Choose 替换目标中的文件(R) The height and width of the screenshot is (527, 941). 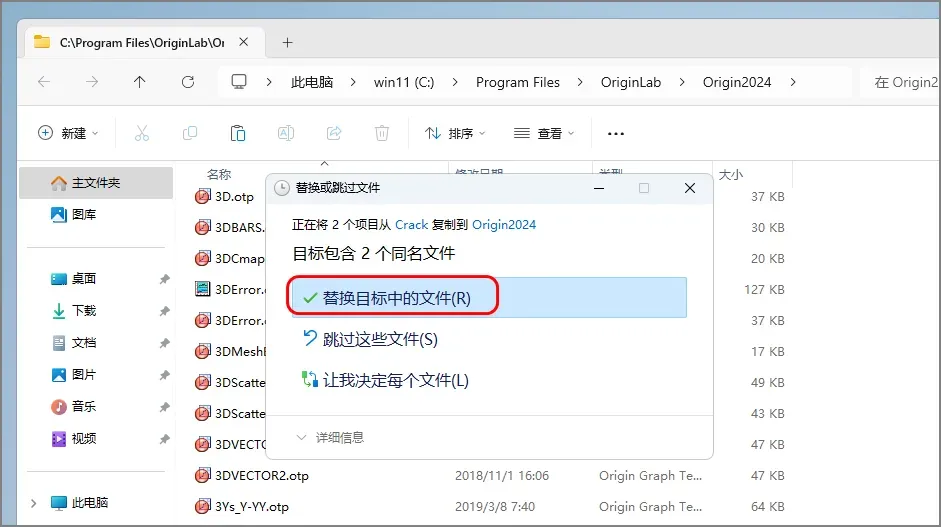pyautogui.click(x=489, y=298)
